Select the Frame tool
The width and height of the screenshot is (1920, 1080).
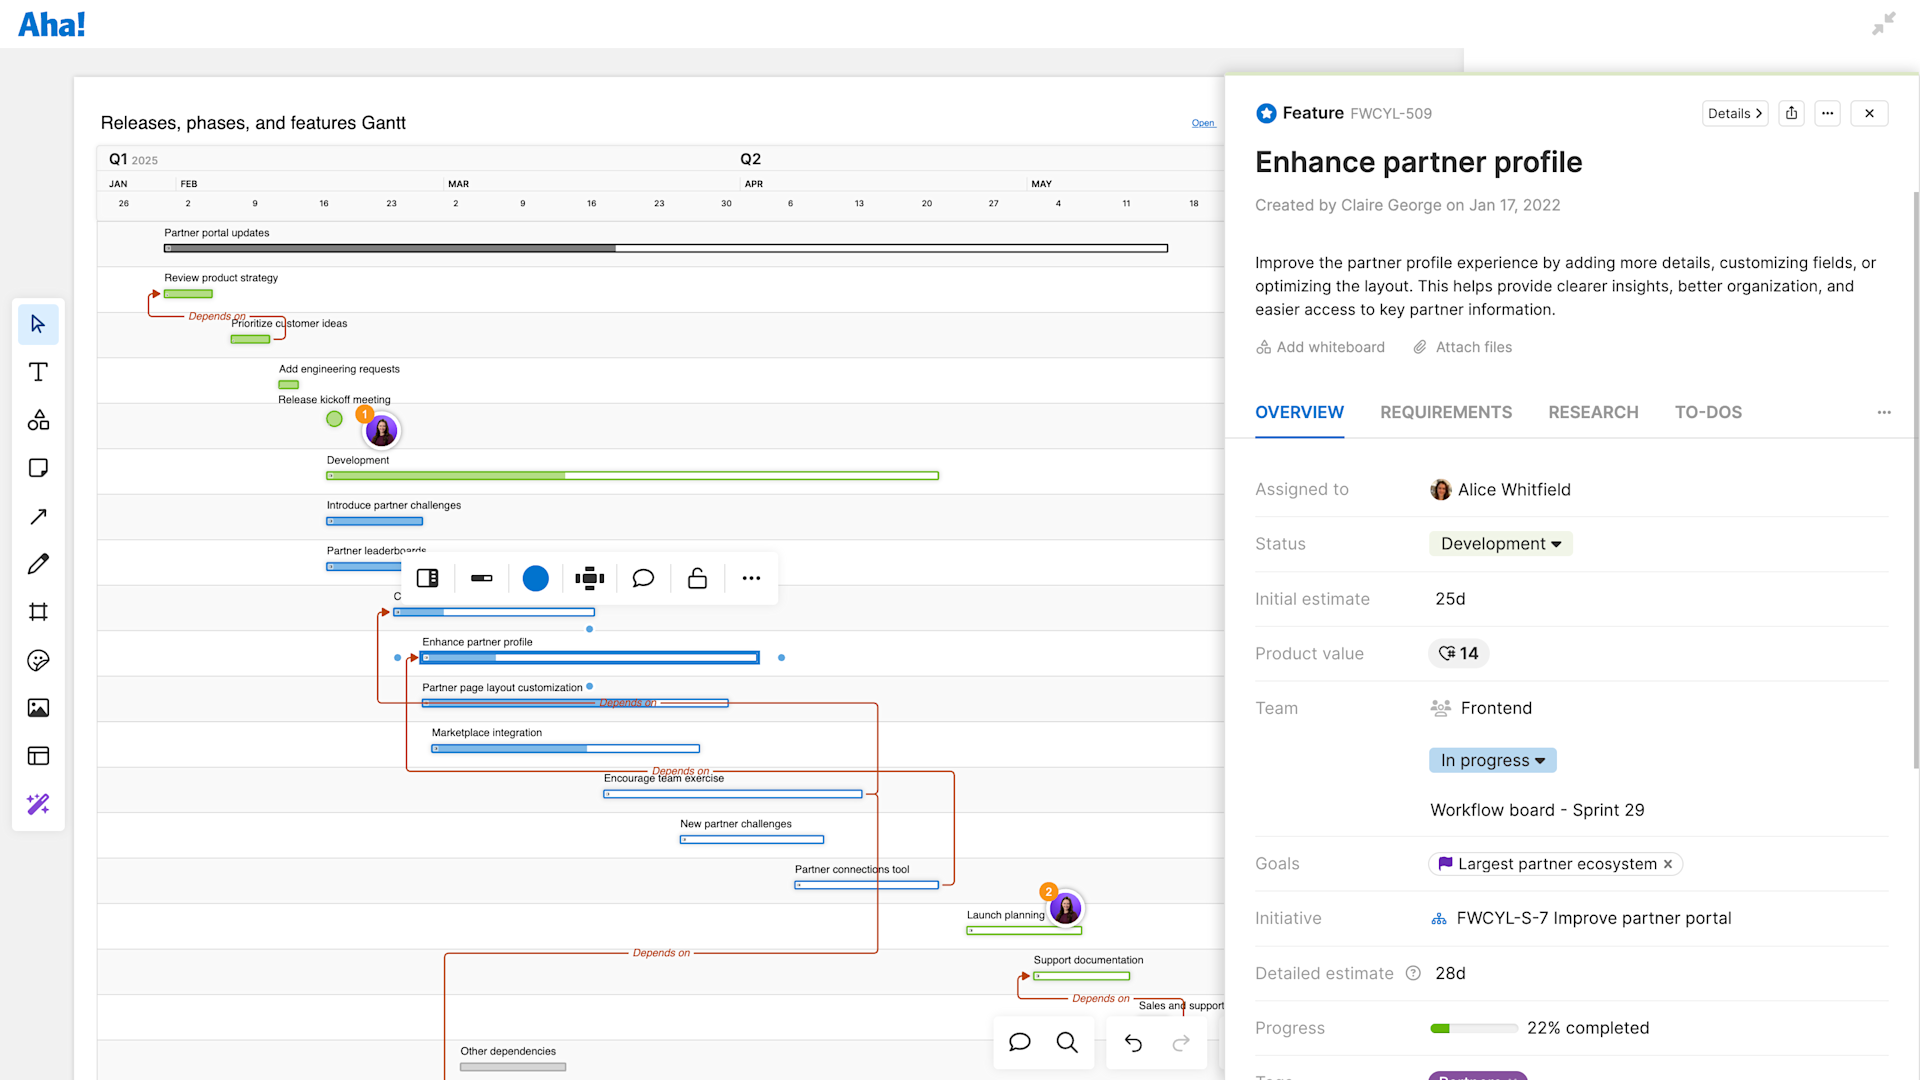click(x=38, y=612)
